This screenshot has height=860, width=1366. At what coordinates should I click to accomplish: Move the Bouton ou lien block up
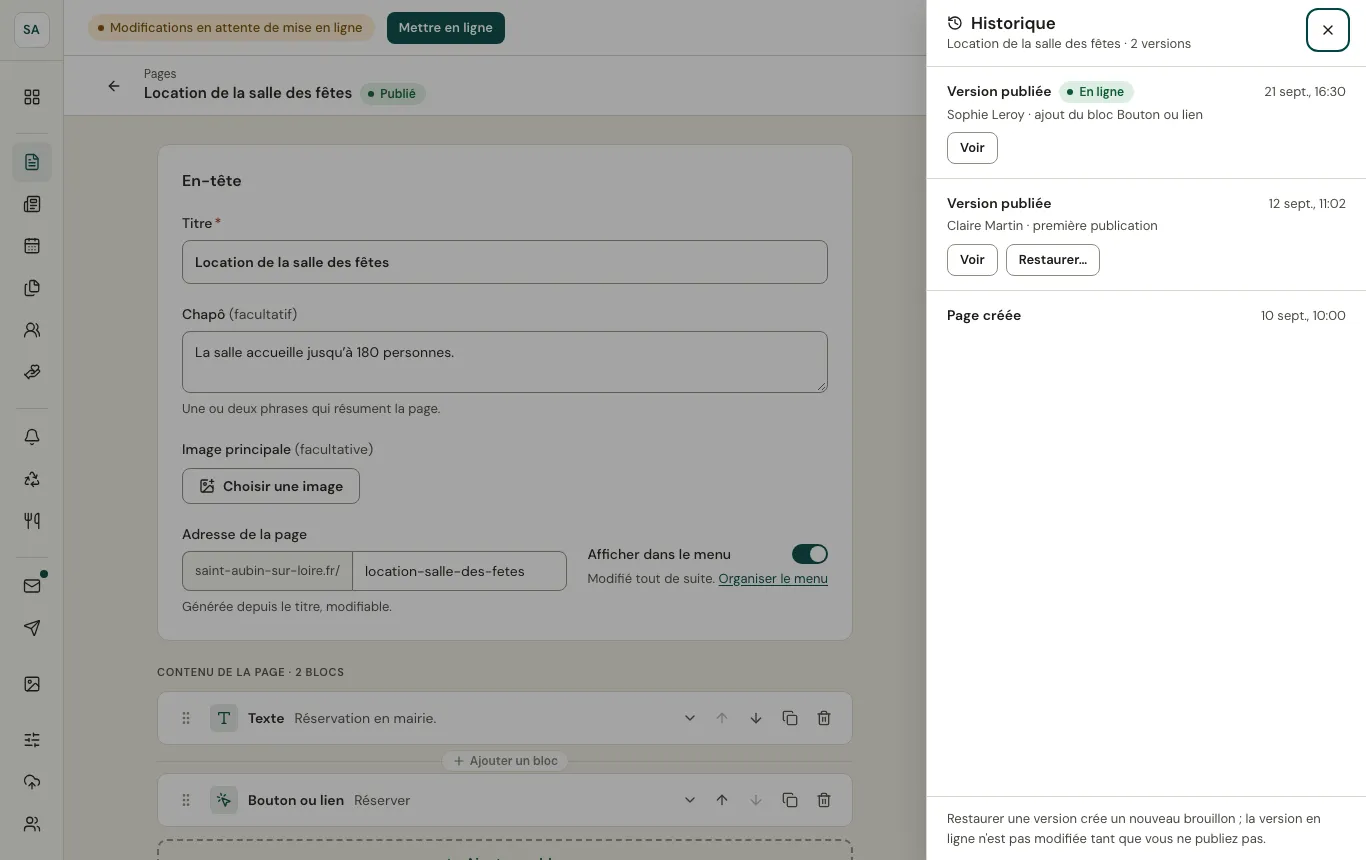(722, 800)
